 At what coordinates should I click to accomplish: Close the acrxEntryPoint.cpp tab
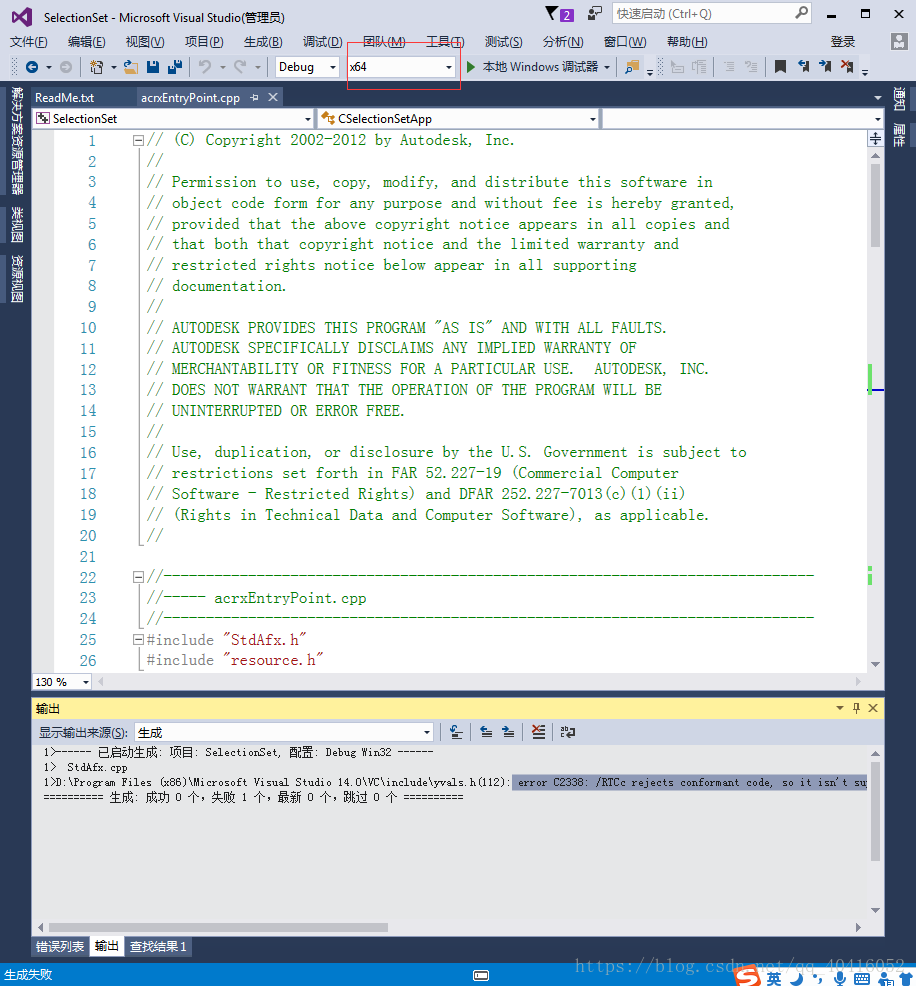click(273, 97)
